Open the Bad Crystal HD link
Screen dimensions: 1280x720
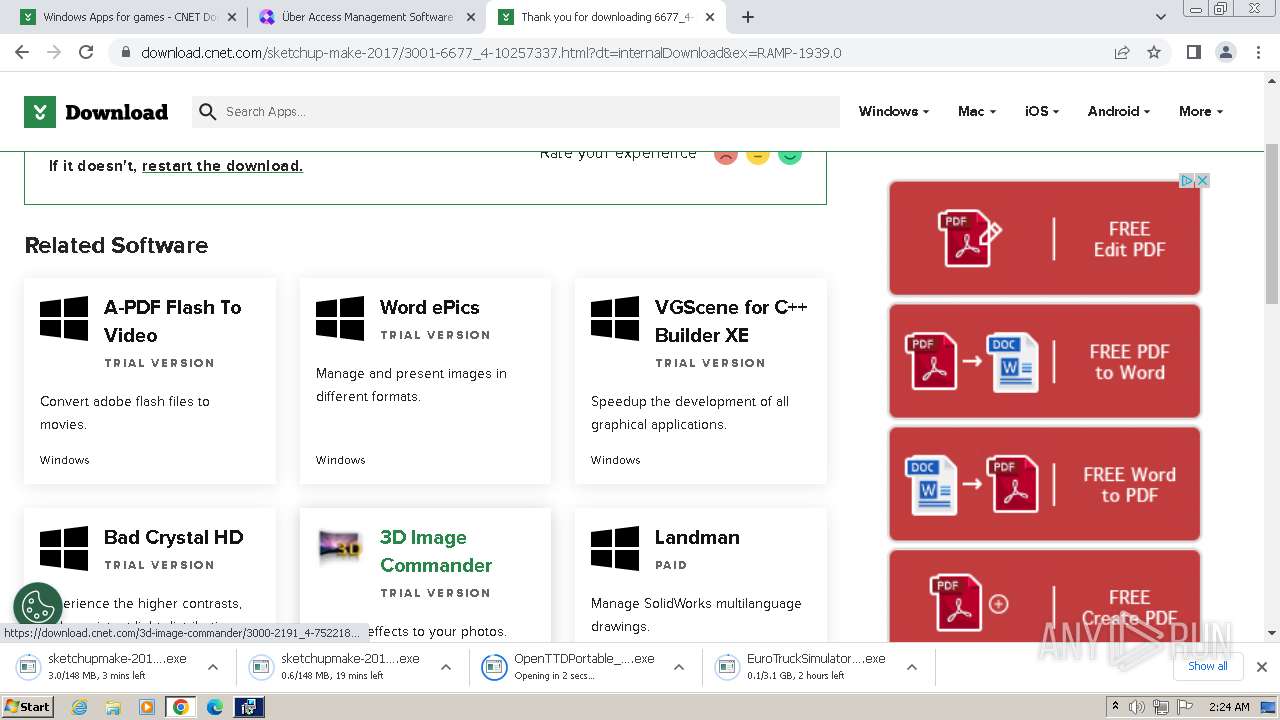tap(173, 537)
